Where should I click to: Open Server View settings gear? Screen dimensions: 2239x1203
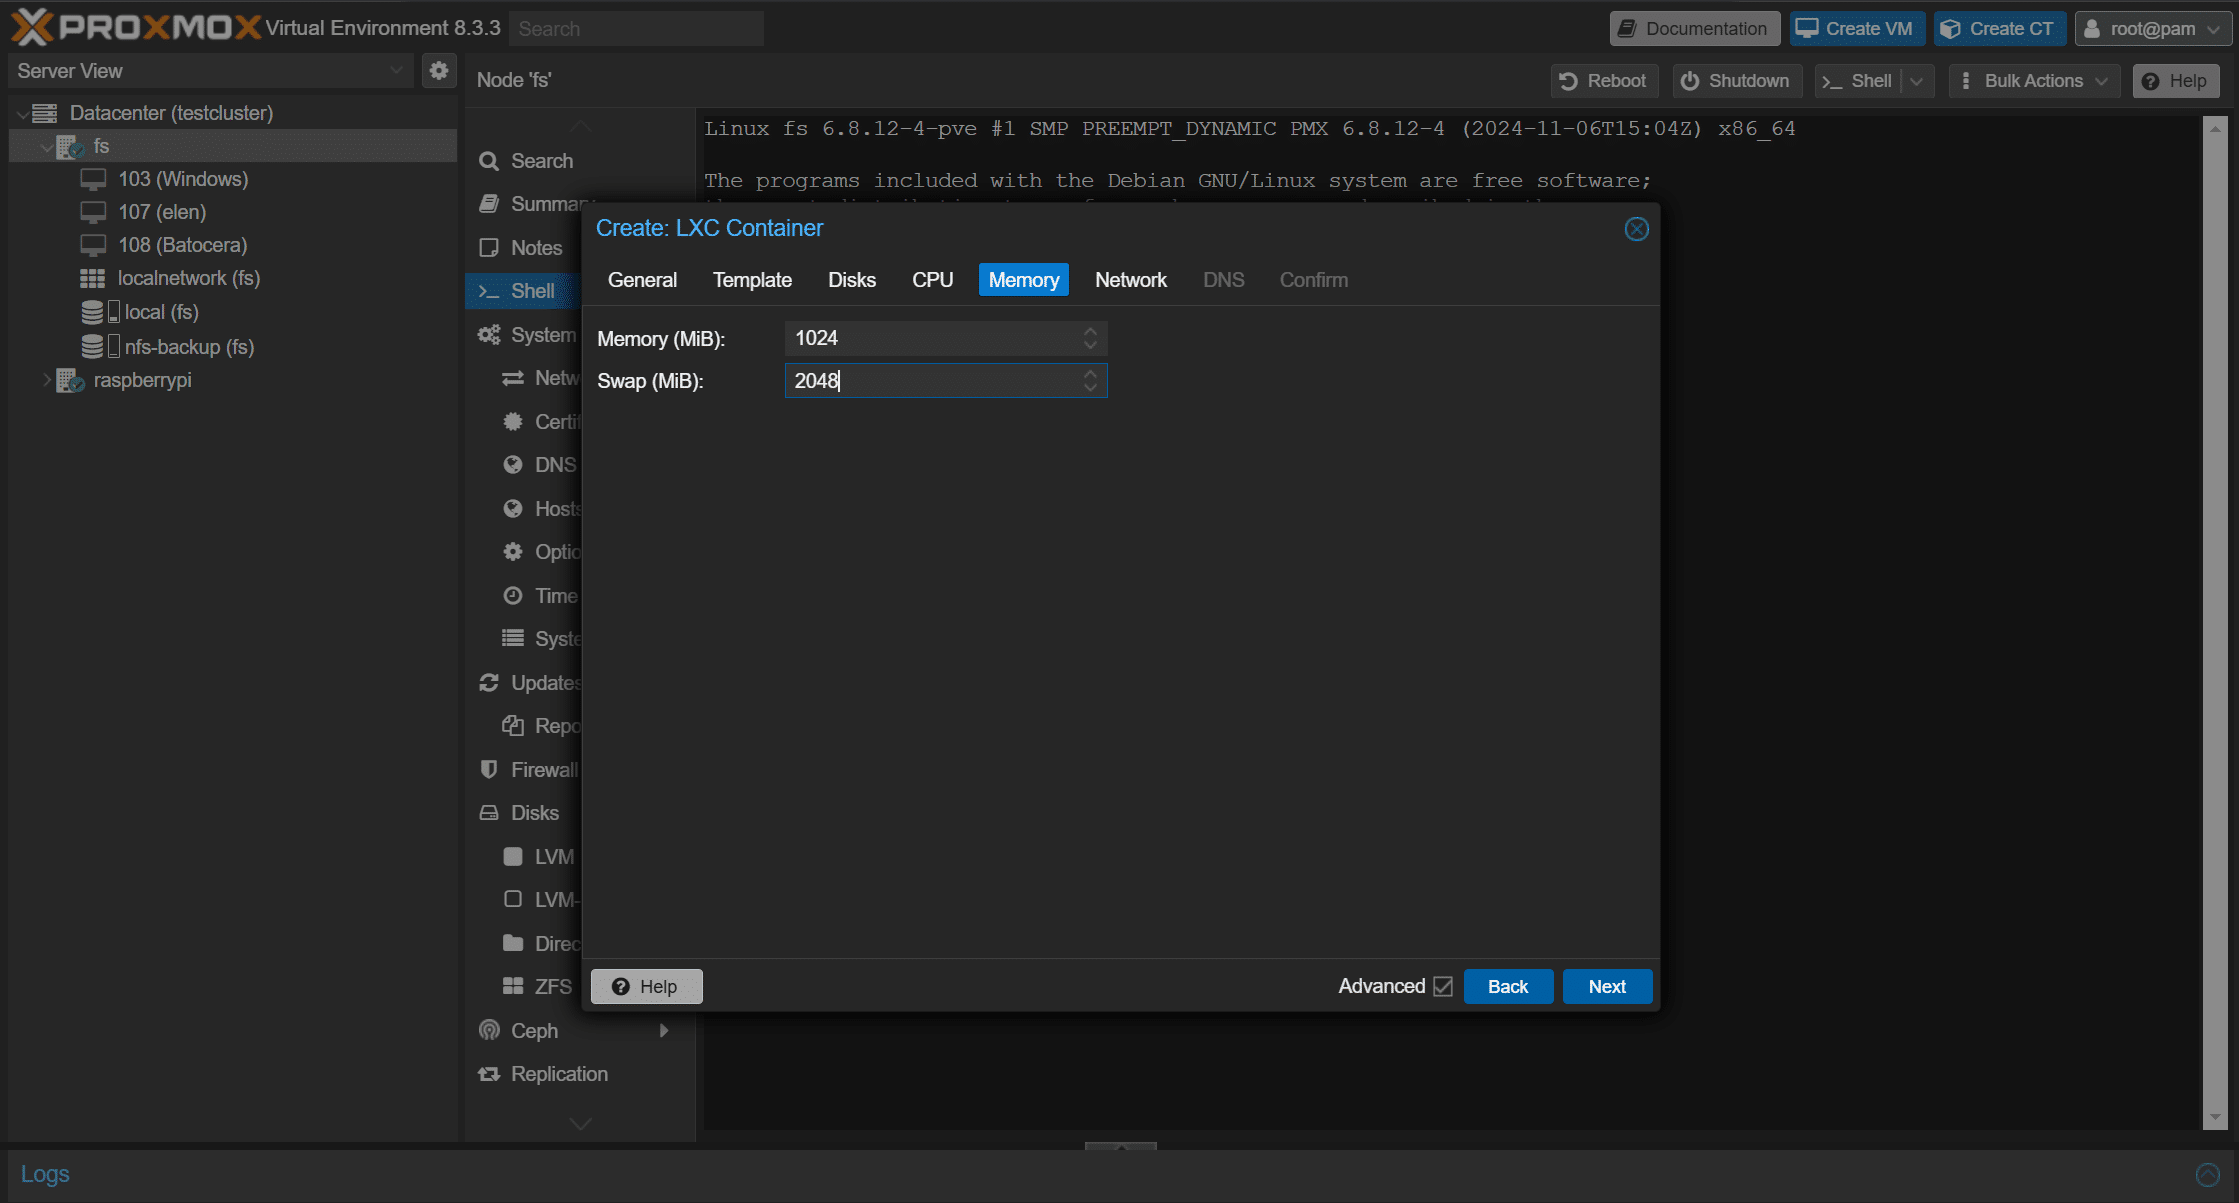[x=438, y=71]
